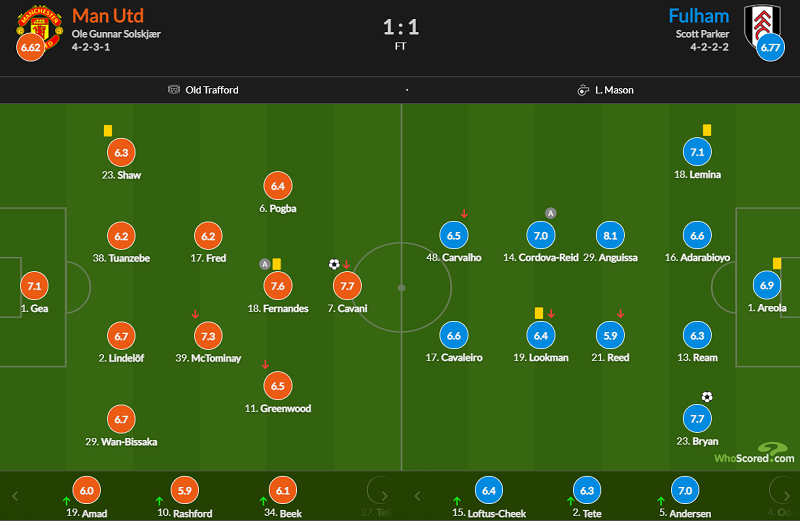Show next Fulham substitutes with right chevron
Screen dimensions: 800x521
786,496
